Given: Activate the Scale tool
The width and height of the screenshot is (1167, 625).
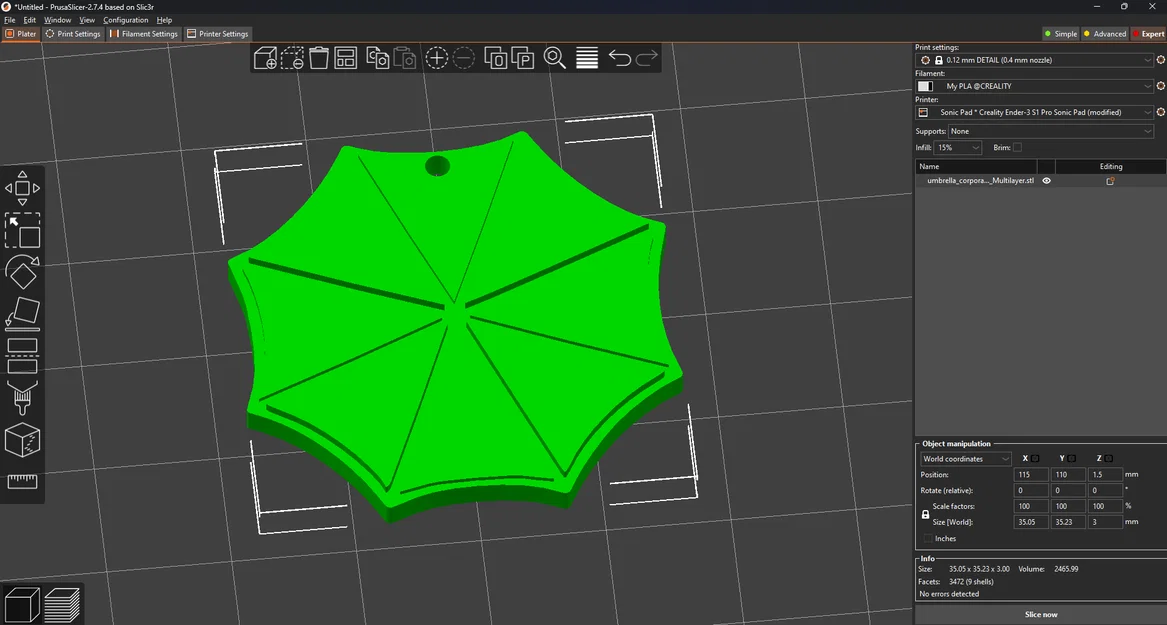Looking at the screenshot, I should click(x=22, y=231).
